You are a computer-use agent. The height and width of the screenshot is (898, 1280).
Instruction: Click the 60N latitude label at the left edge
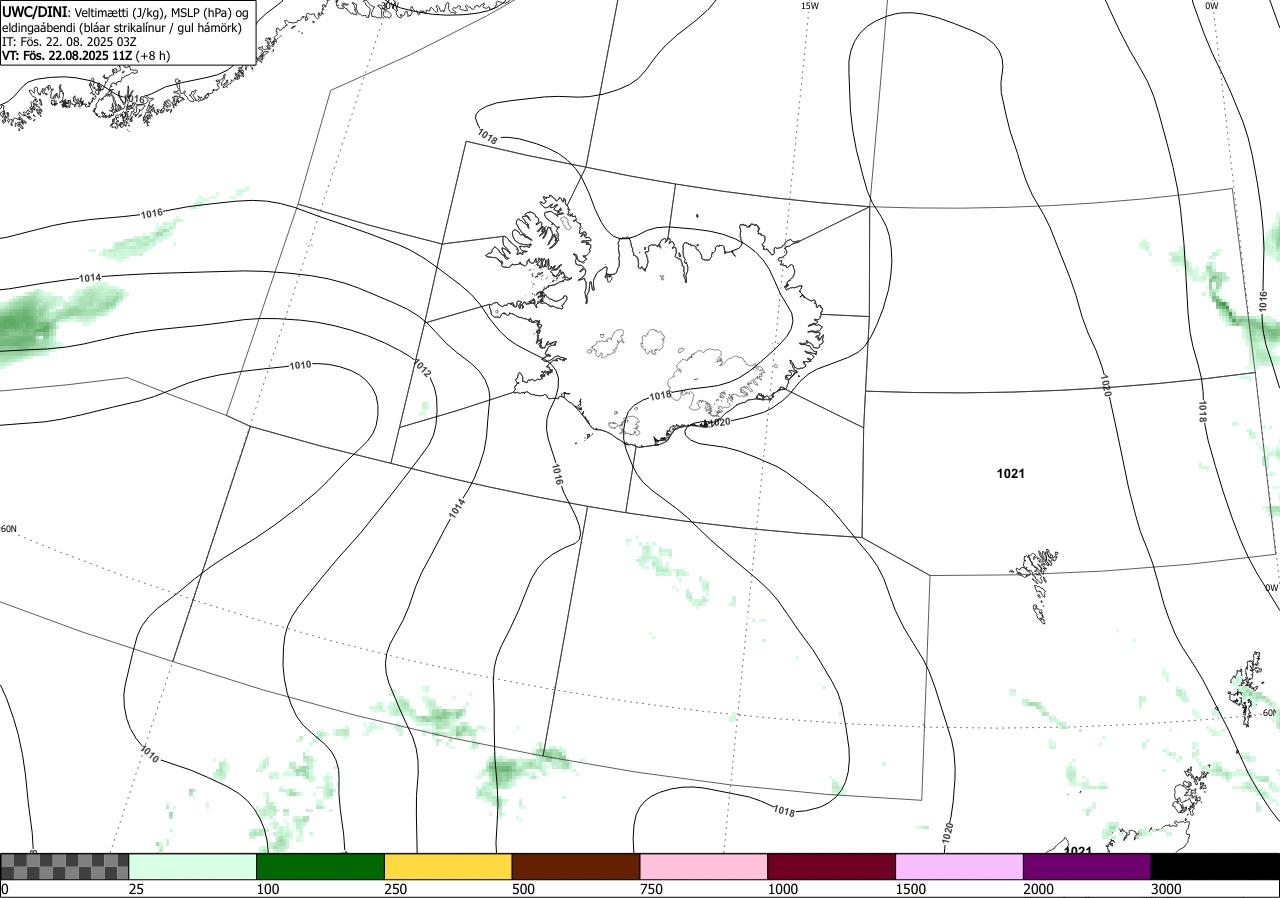click(9, 529)
